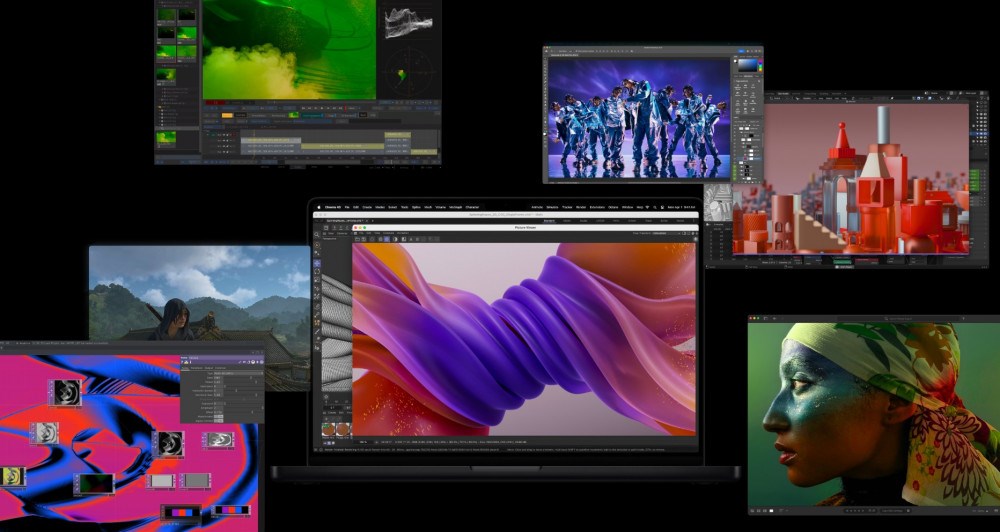Select the first material thumbnail in Cinema 4D
This screenshot has height=532, width=1000.
328,431
